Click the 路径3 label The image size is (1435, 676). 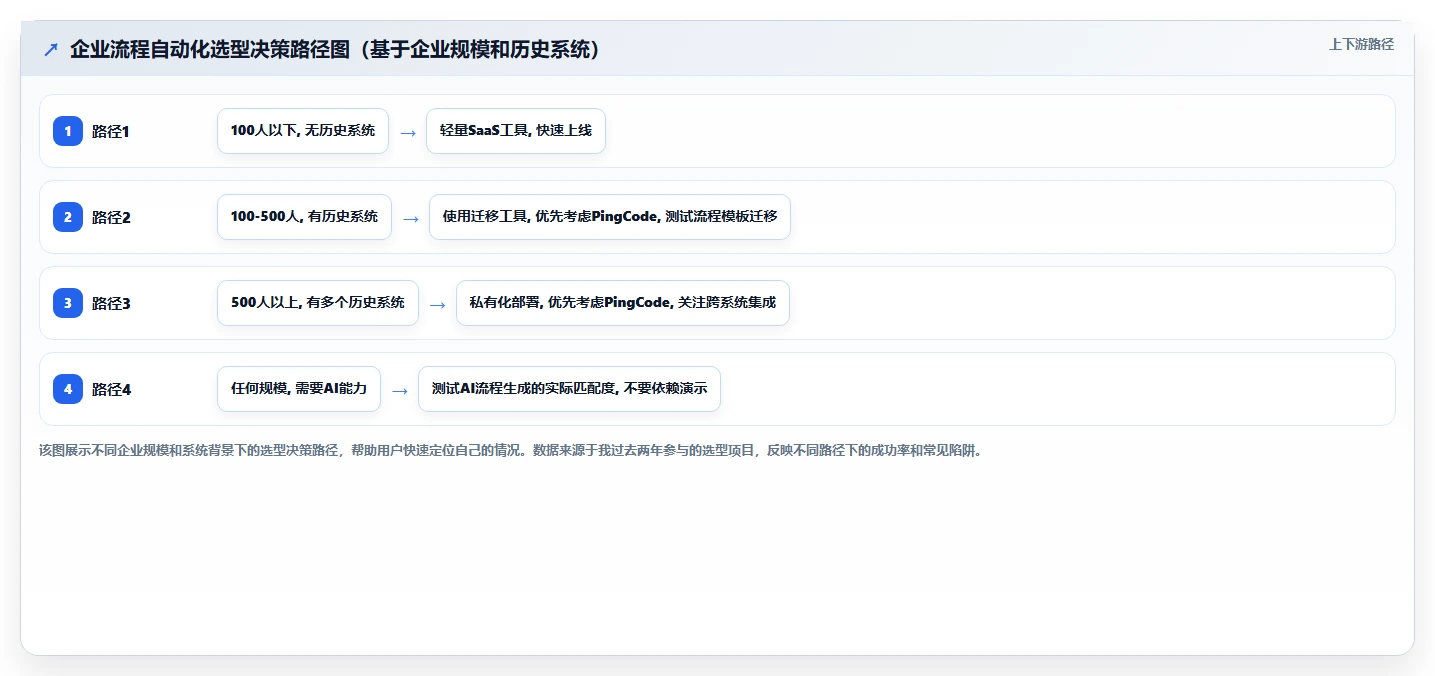click(111, 304)
